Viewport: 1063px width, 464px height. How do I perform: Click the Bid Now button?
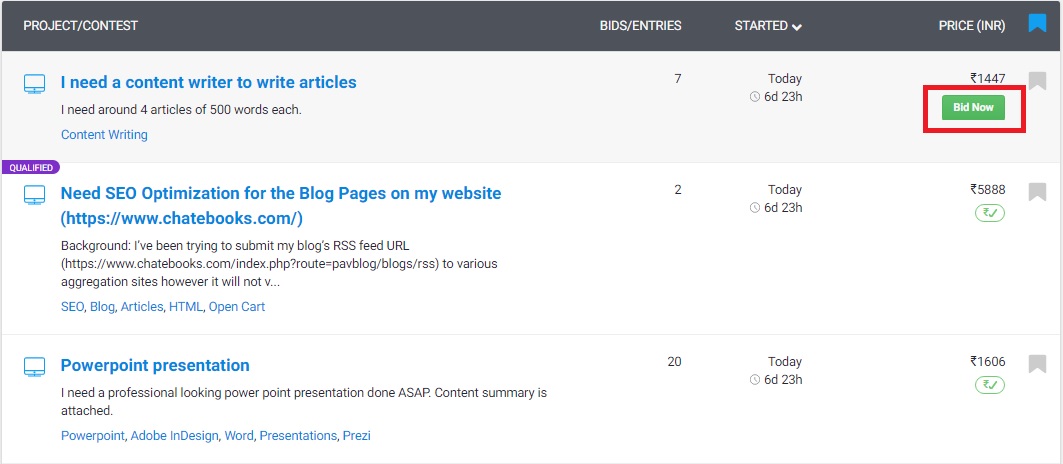973,107
